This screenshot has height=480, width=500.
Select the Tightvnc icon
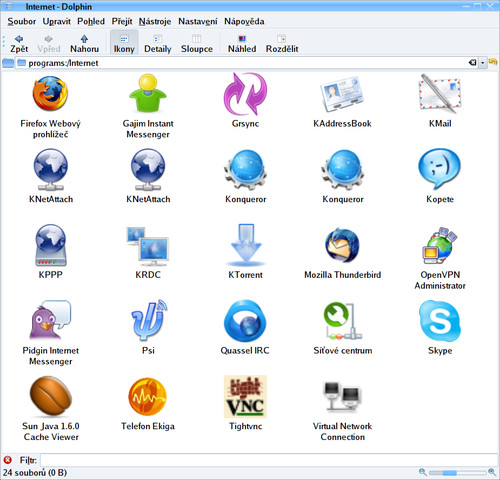(x=245, y=397)
